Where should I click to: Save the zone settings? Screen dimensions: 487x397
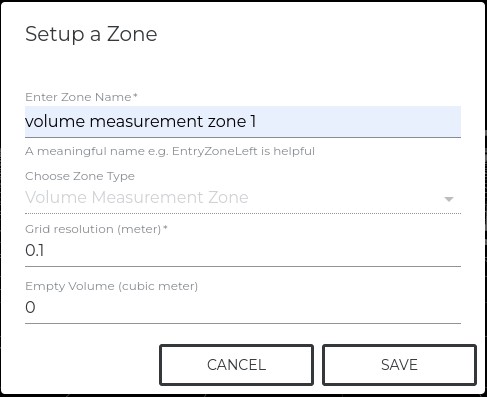(x=399, y=365)
